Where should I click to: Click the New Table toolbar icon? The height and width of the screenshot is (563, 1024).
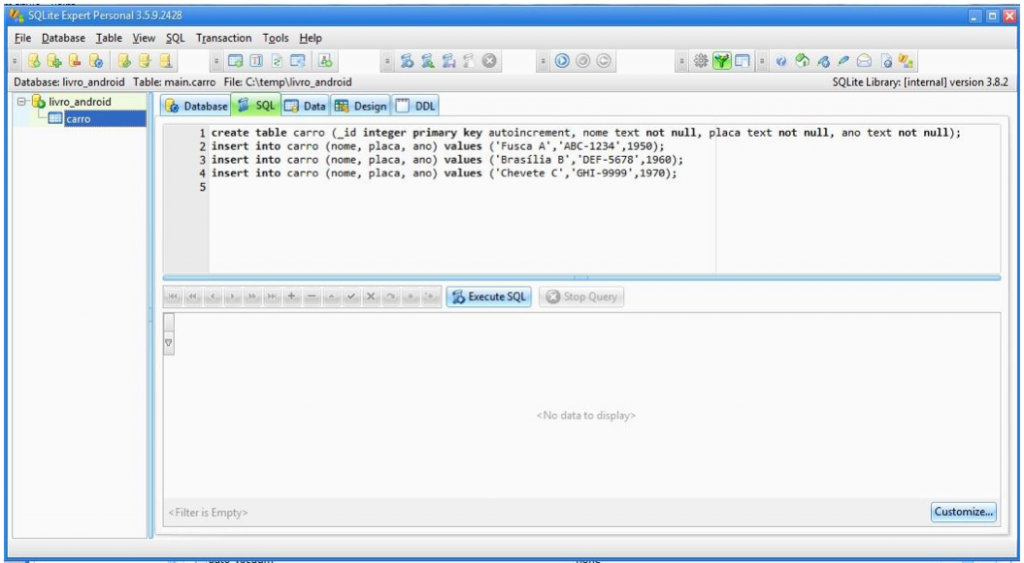click(x=236, y=61)
